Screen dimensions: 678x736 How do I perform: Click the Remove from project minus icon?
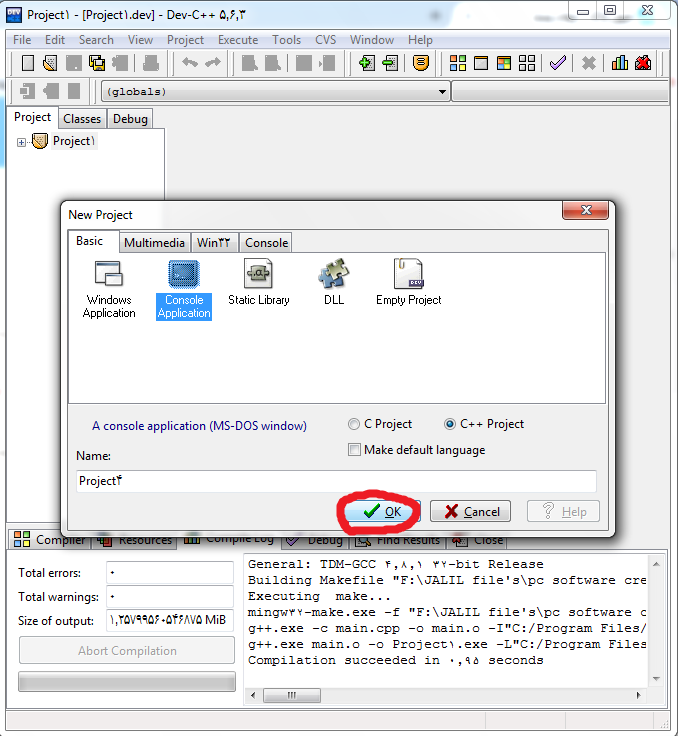point(390,62)
